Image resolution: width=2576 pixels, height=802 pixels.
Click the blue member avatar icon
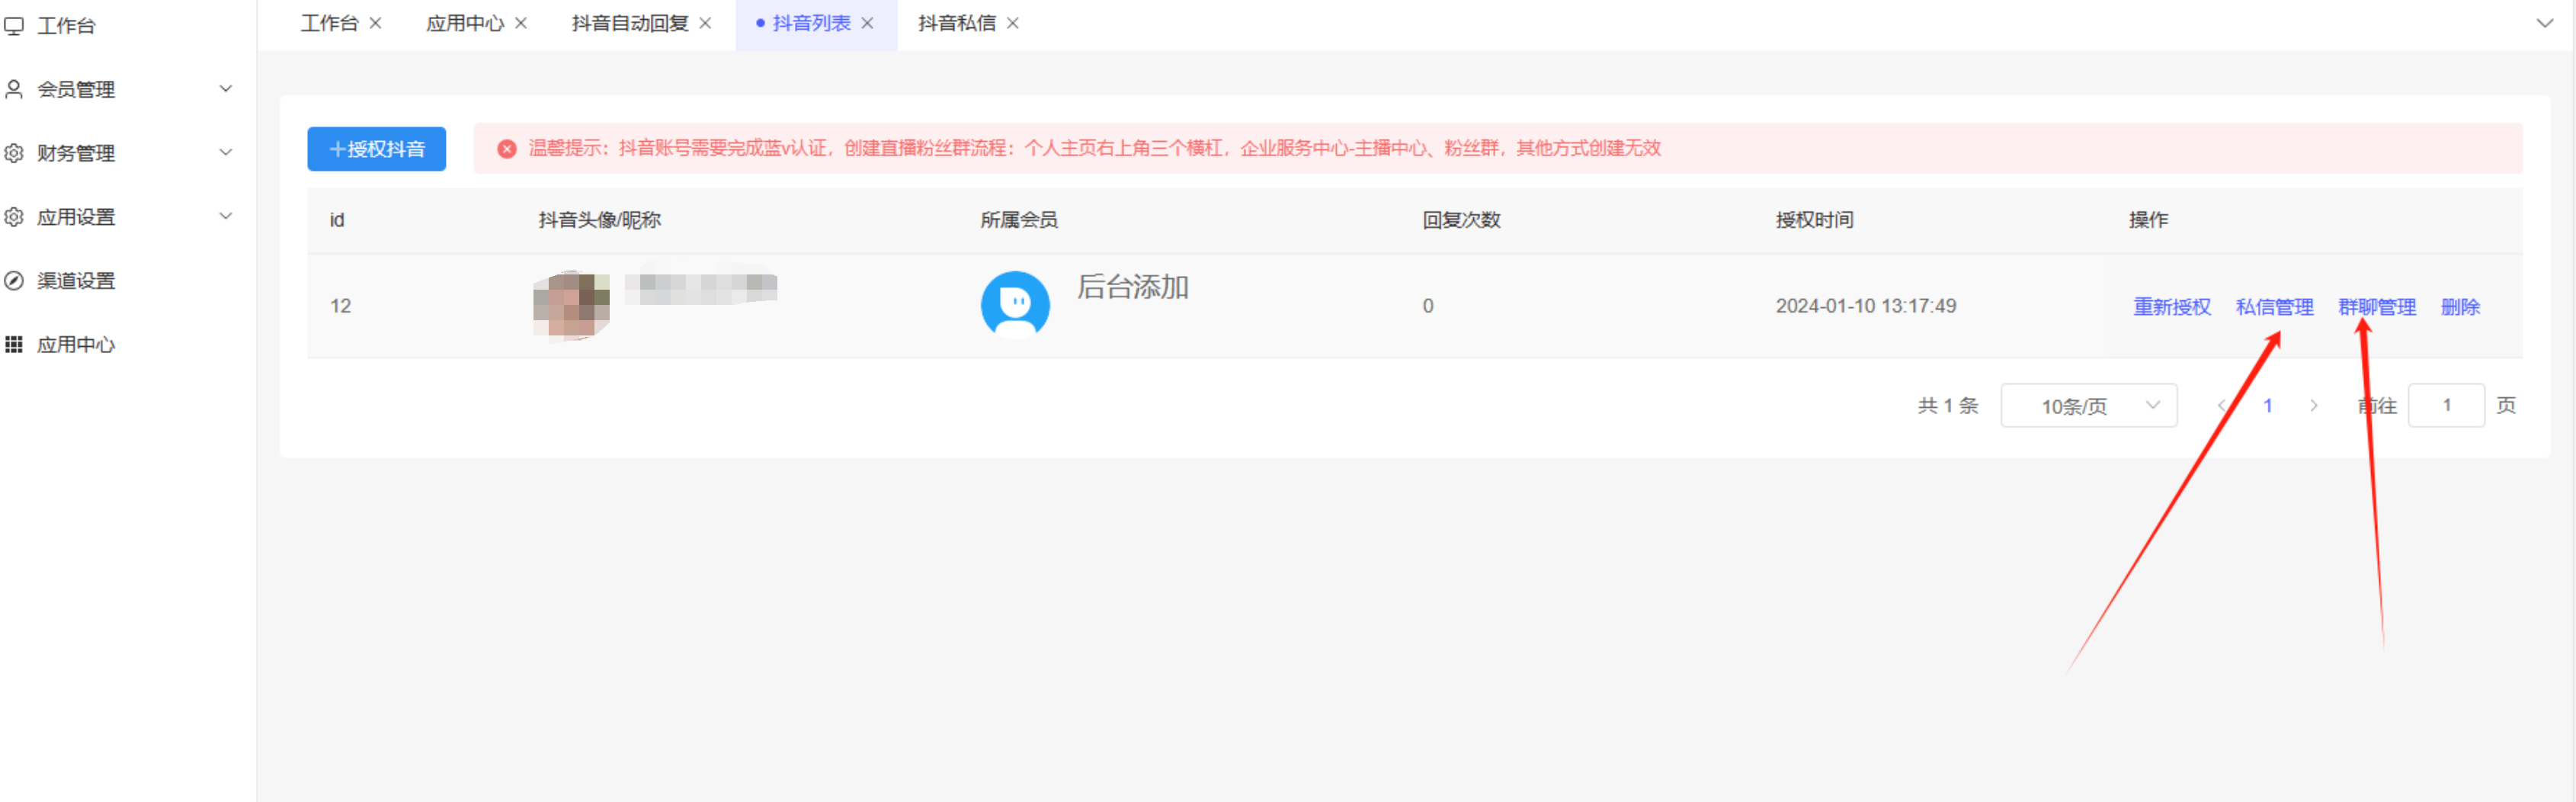click(x=1015, y=305)
